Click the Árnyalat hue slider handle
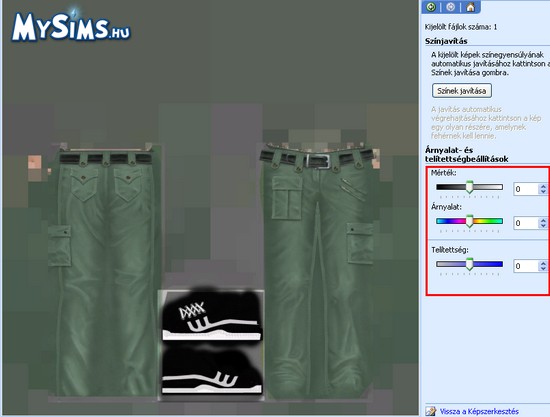Viewport: 550px width, 417px height. pyautogui.click(x=470, y=222)
